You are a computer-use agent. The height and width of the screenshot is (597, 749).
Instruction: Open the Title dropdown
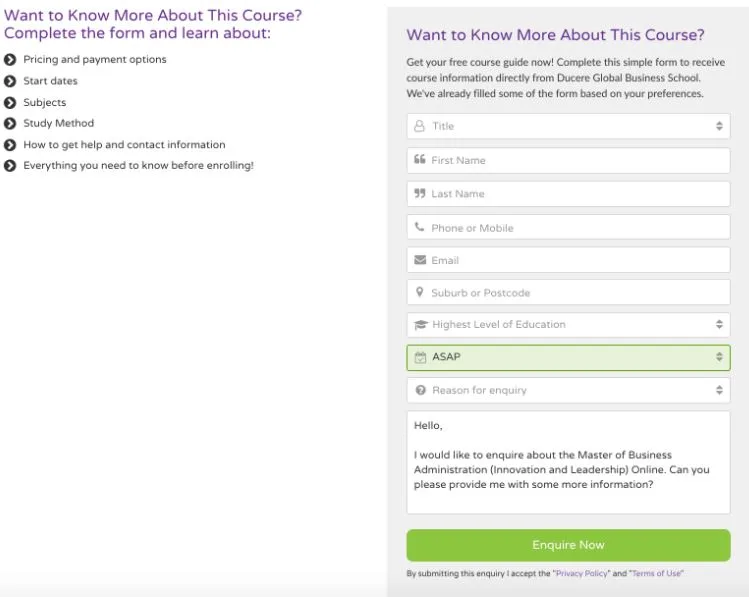point(568,126)
